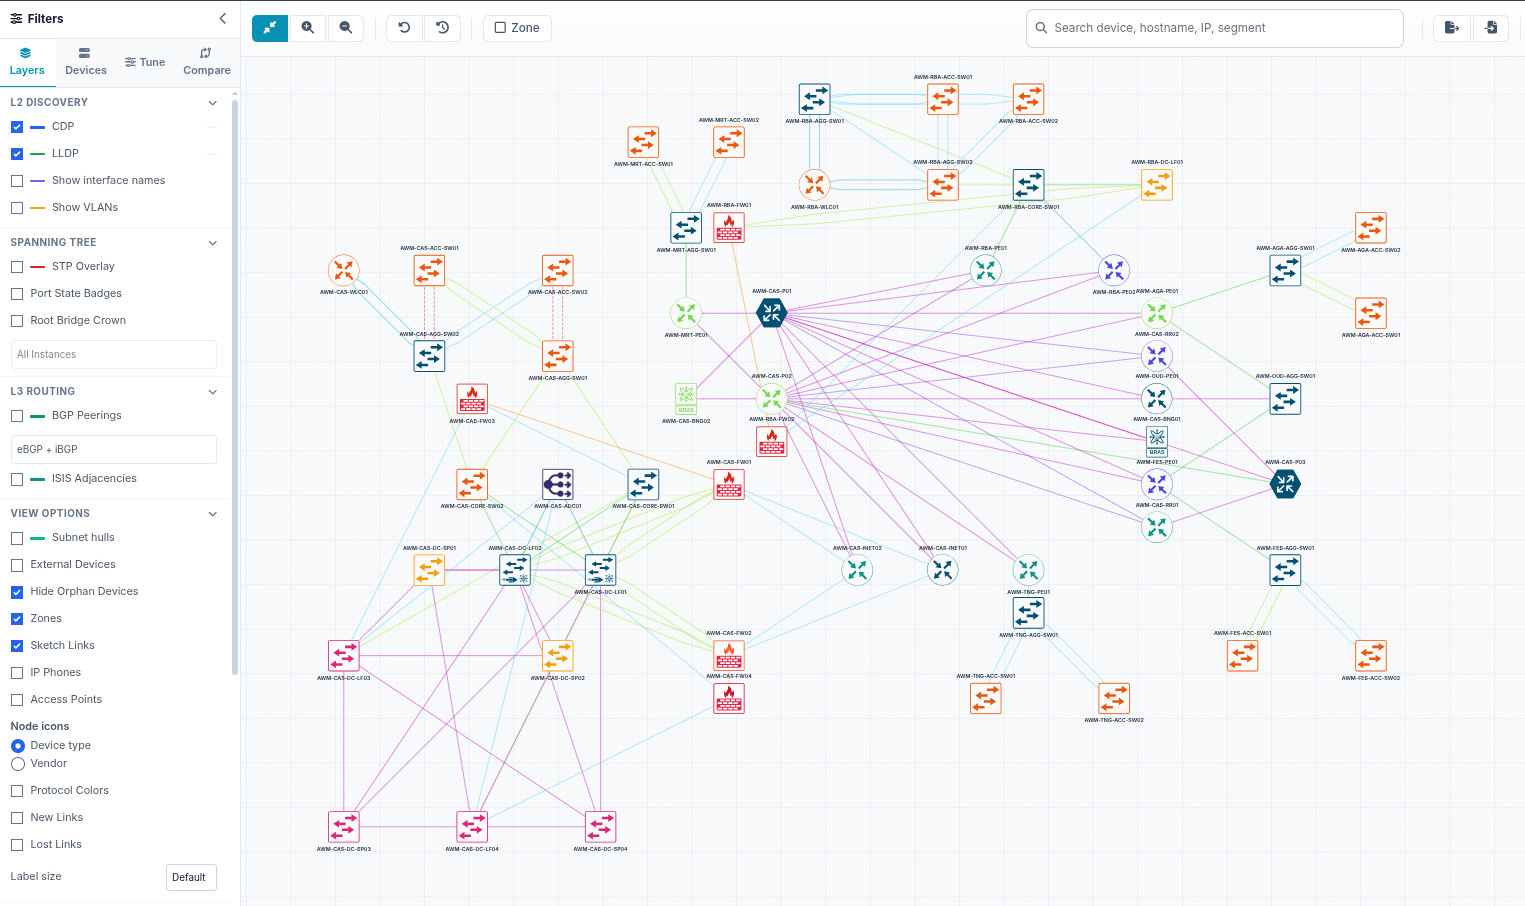Select the AWM-CAS-DC-LF03 pink switch node
The image size is (1525, 906).
(x=344, y=655)
